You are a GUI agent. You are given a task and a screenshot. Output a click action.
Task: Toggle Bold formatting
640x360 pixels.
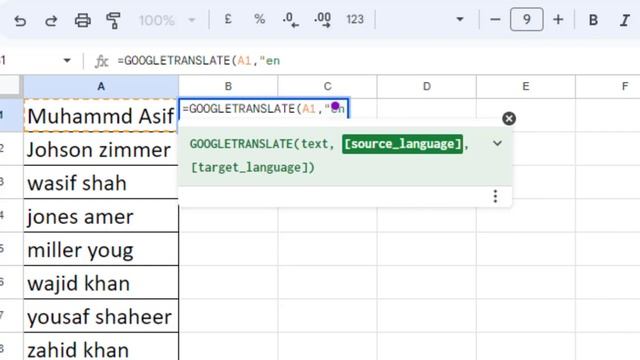tap(593, 20)
